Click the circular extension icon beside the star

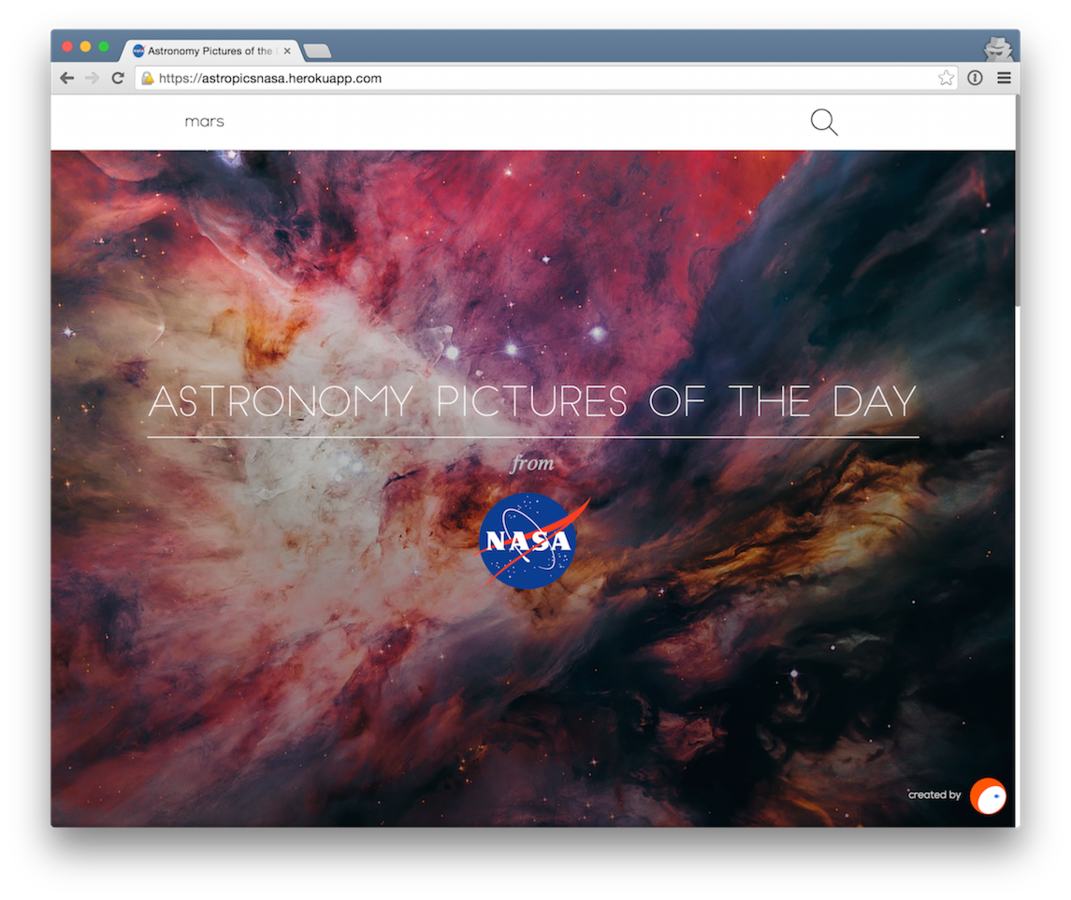click(975, 78)
